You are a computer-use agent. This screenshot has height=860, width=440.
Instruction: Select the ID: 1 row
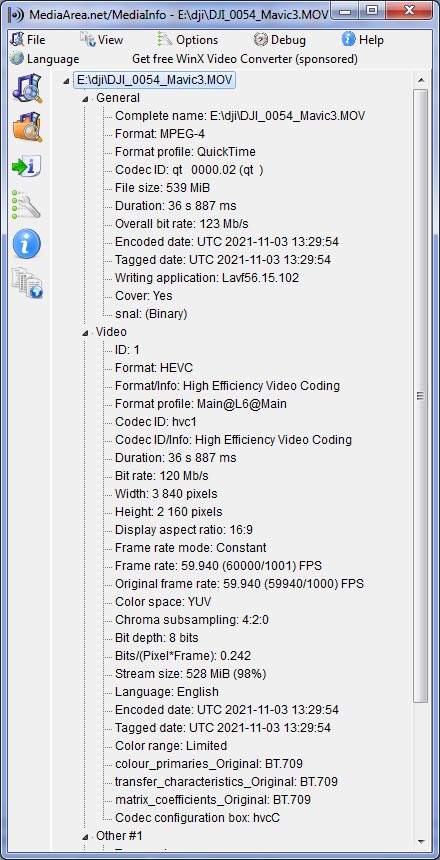click(127, 350)
